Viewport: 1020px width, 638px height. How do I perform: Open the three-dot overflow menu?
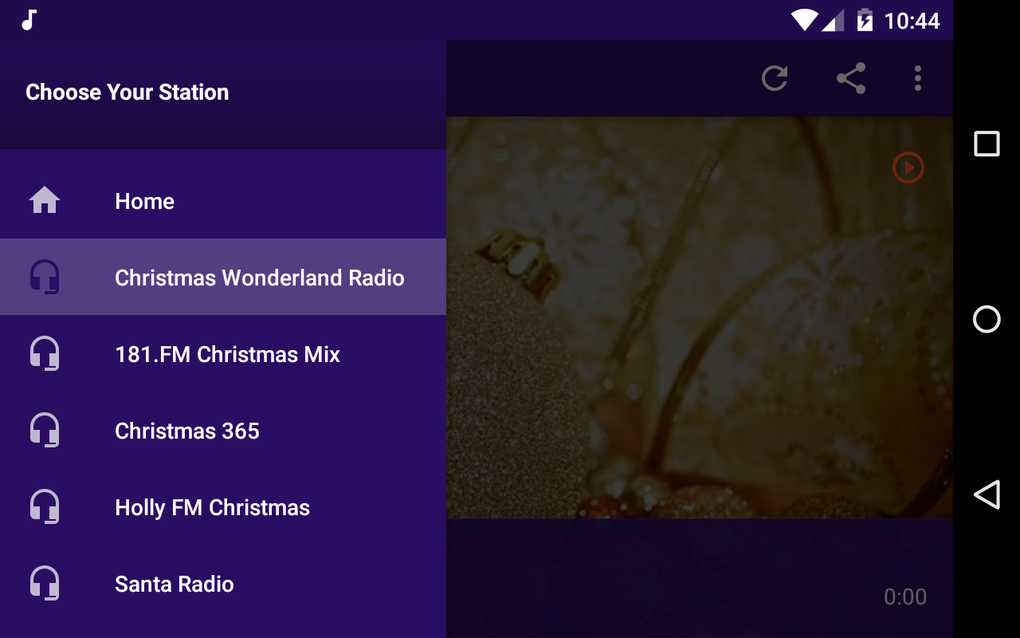[x=918, y=78]
